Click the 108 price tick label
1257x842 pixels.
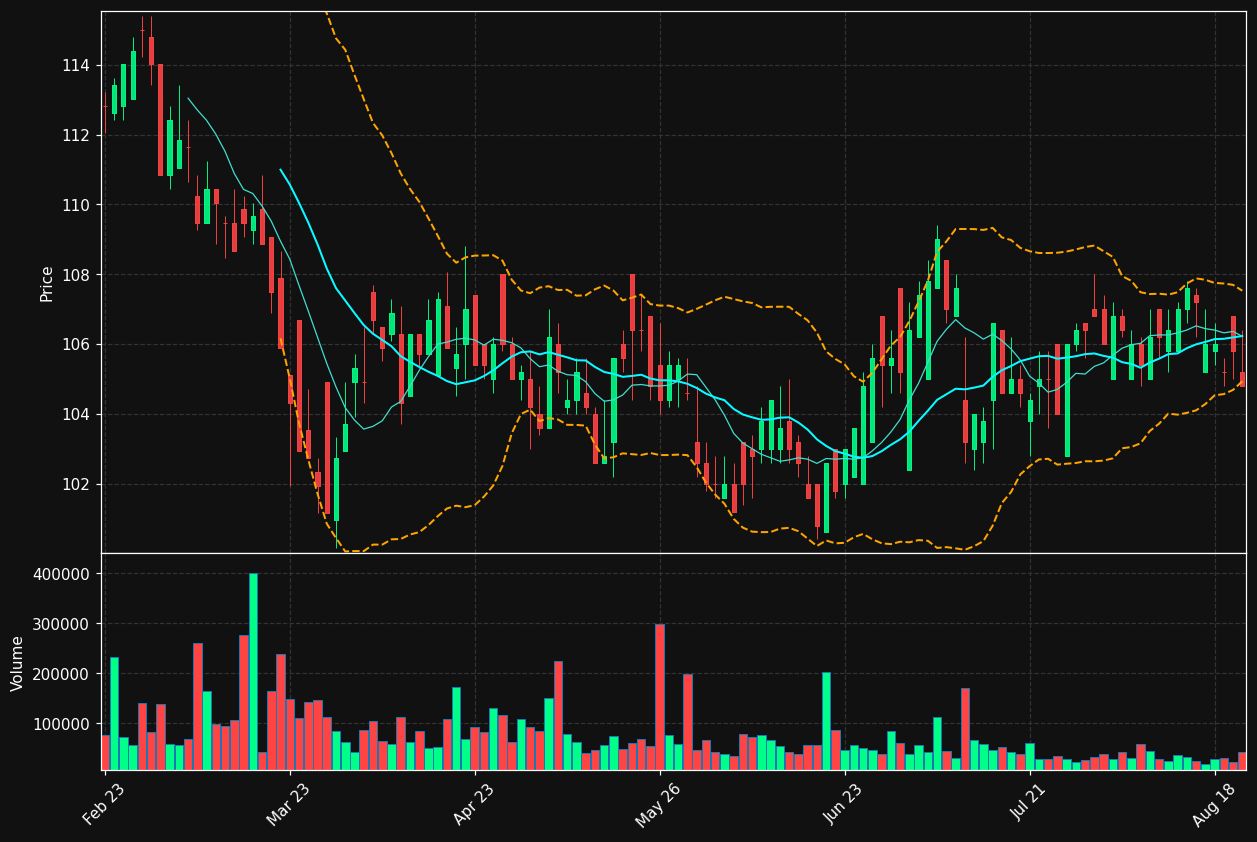click(x=76, y=275)
